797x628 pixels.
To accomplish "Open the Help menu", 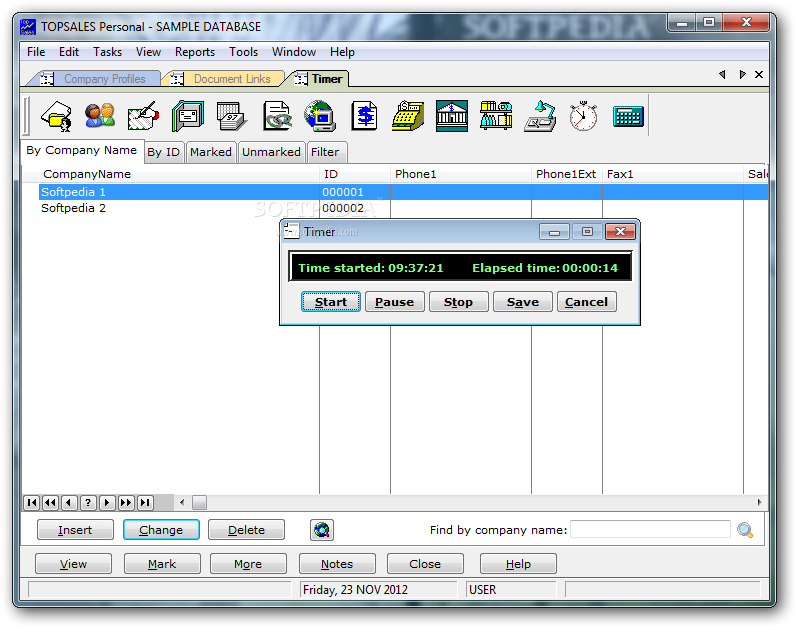I will tap(342, 52).
